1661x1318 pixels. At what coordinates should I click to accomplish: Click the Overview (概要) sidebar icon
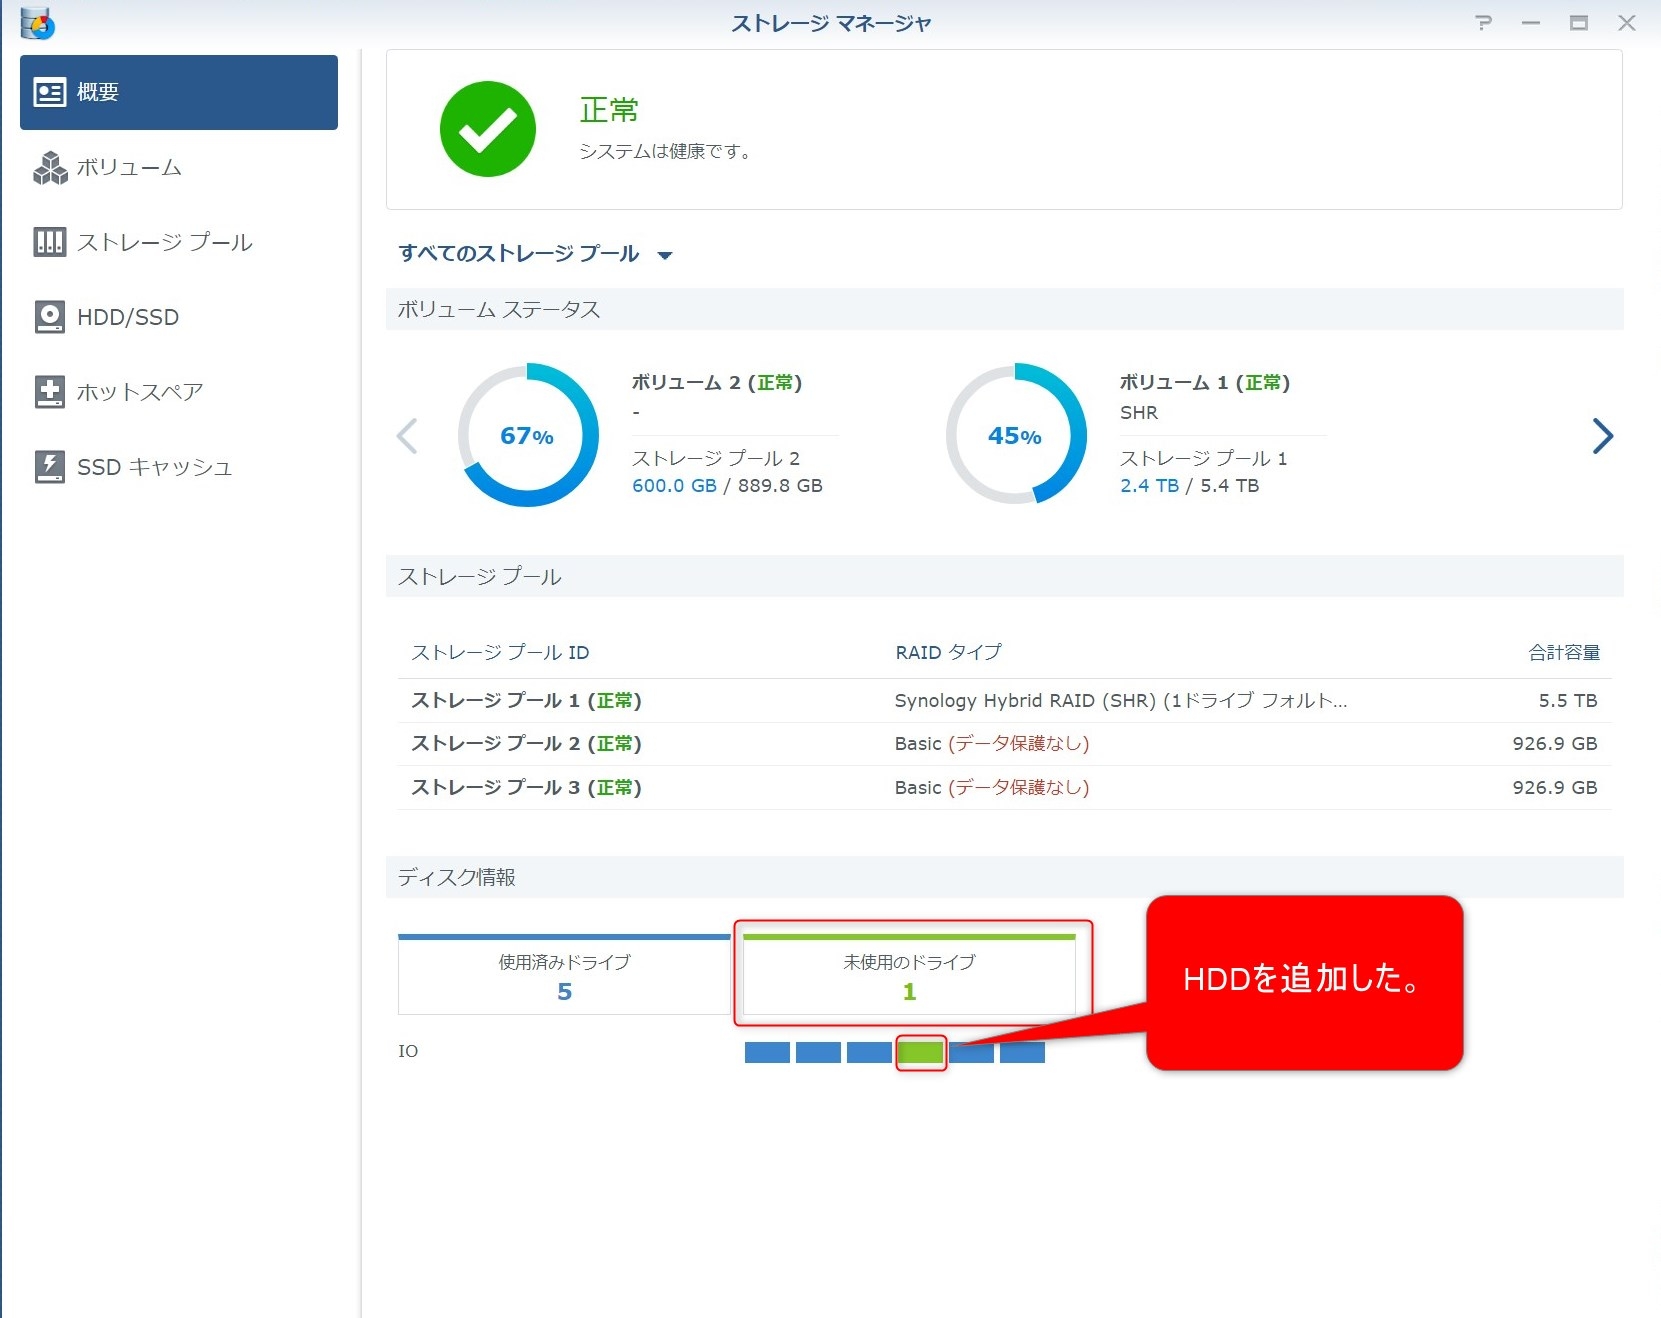[50, 92]
